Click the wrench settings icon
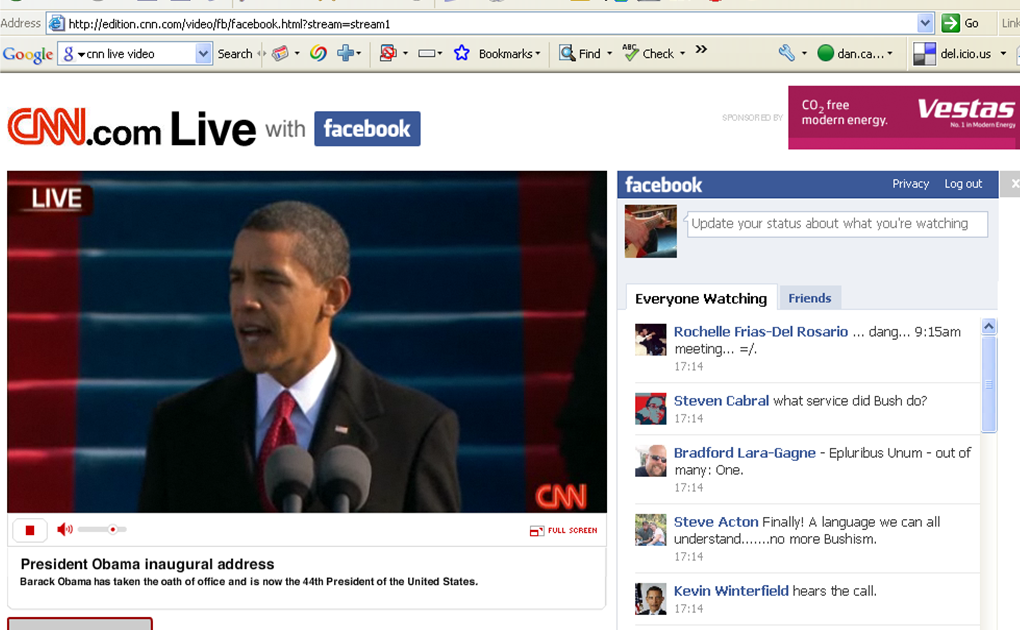 point(786,53)
